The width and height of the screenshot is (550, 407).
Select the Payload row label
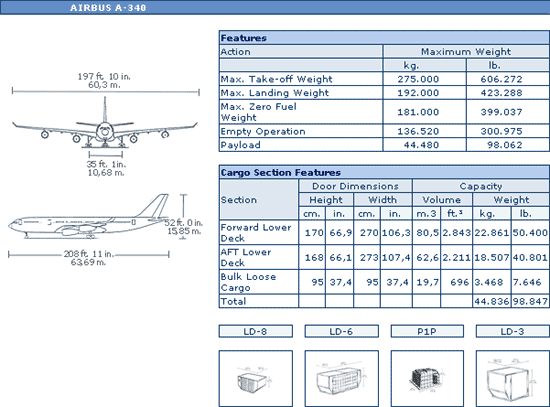pyautogui.click(x=241, y=145)
